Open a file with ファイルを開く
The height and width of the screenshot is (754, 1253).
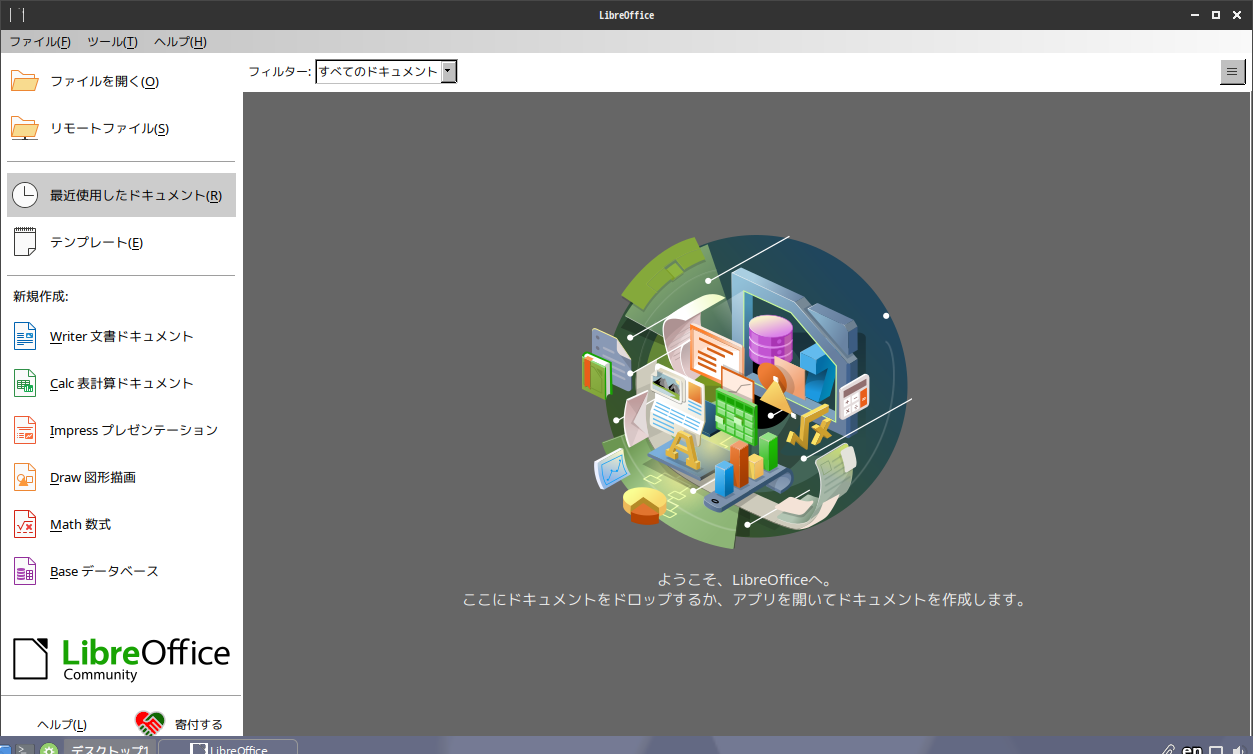(x=121, y=82)
